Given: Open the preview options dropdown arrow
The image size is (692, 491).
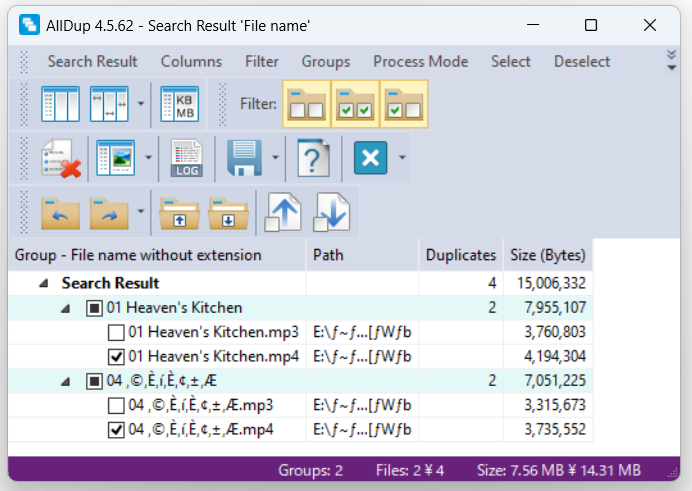Looking at the screenshot, I should pos(148,157).
